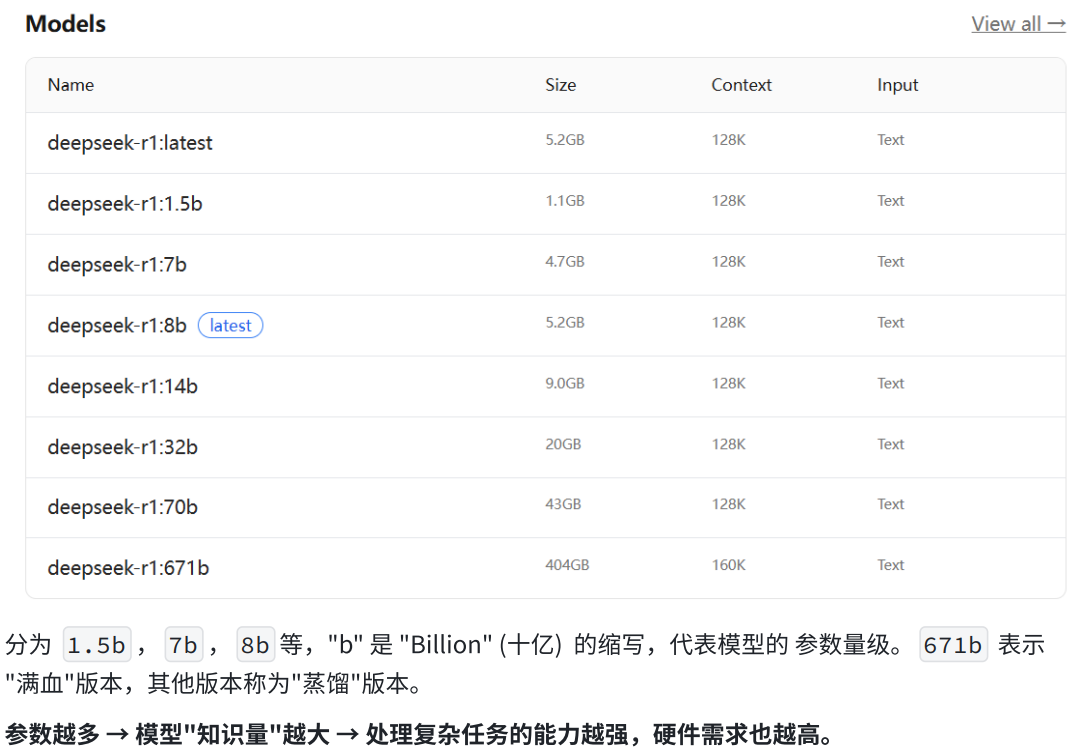Click the 1.5b code tag in paragraph
This screenshot has width=1068, height=750.
(97, 644)
